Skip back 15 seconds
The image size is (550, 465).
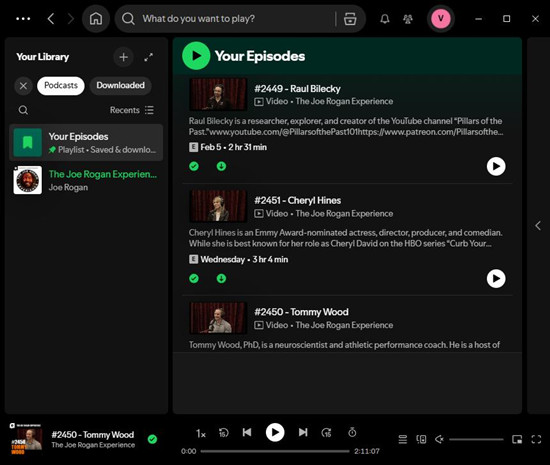(223, 433)
